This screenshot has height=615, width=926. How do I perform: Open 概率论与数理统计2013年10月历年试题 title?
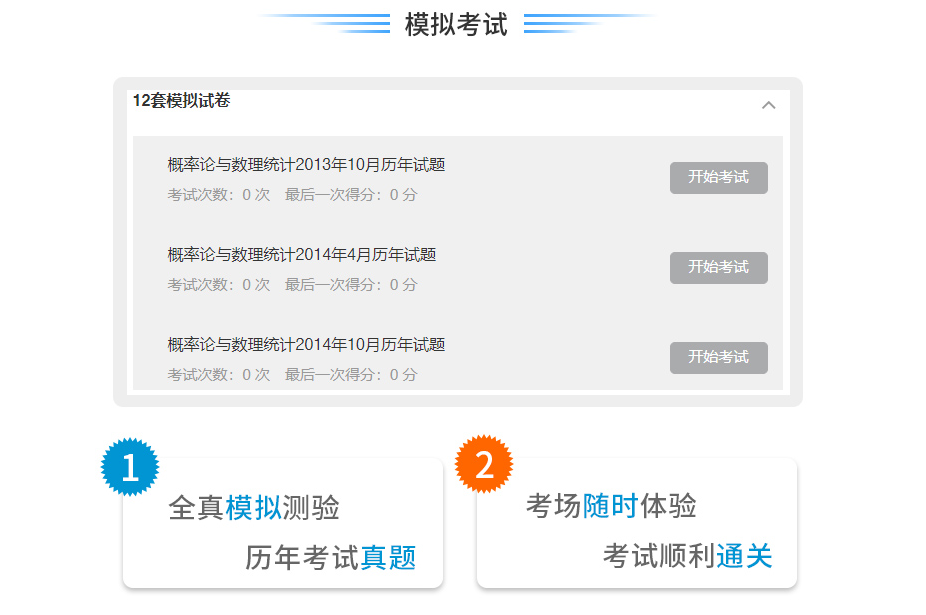(306, 165)
